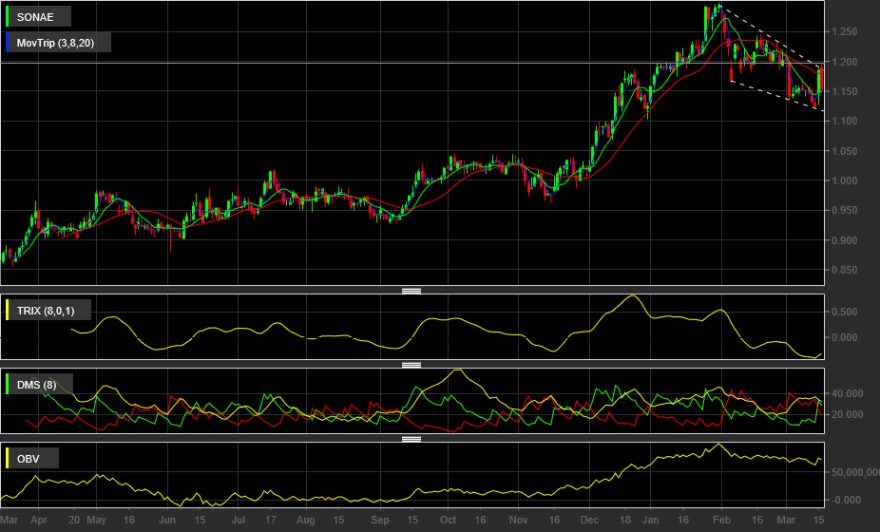Viewport: 880px width, 532px height.
Task: Click the 1.200 price level on the axis
Action: tap(845, 62)
